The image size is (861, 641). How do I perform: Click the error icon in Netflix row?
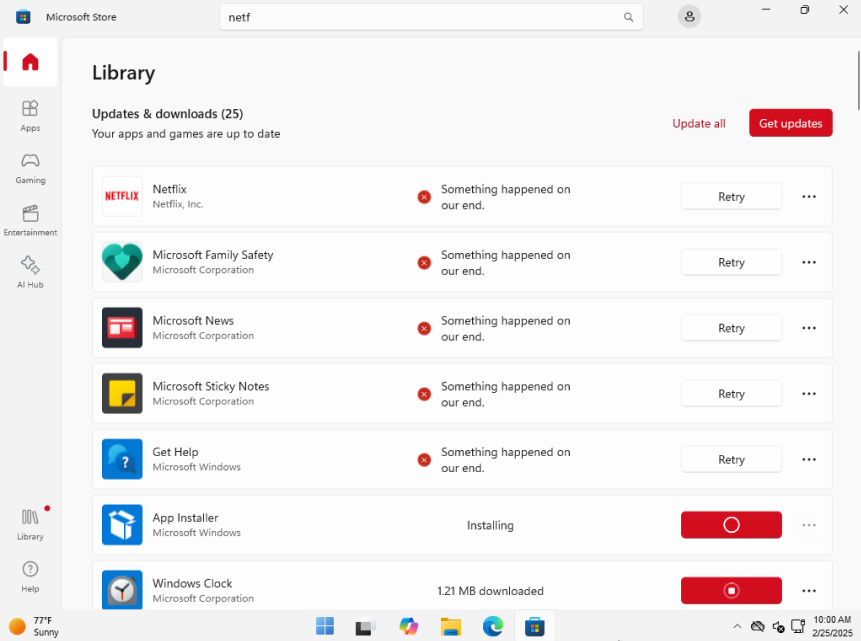(x=424, y=197)
